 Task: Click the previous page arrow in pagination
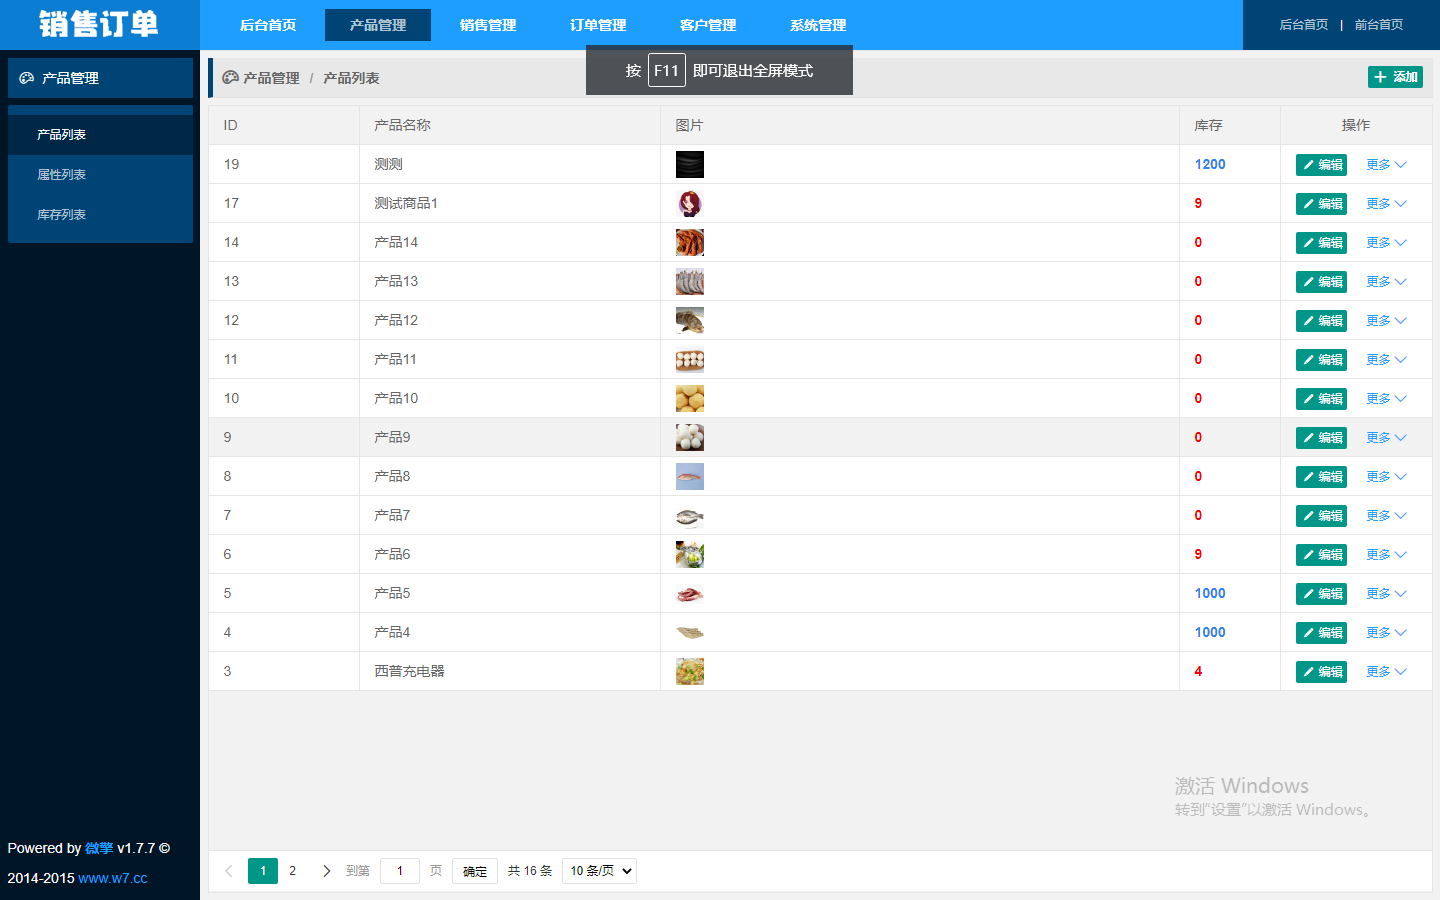pyautogui.click(x=229, y=871)
